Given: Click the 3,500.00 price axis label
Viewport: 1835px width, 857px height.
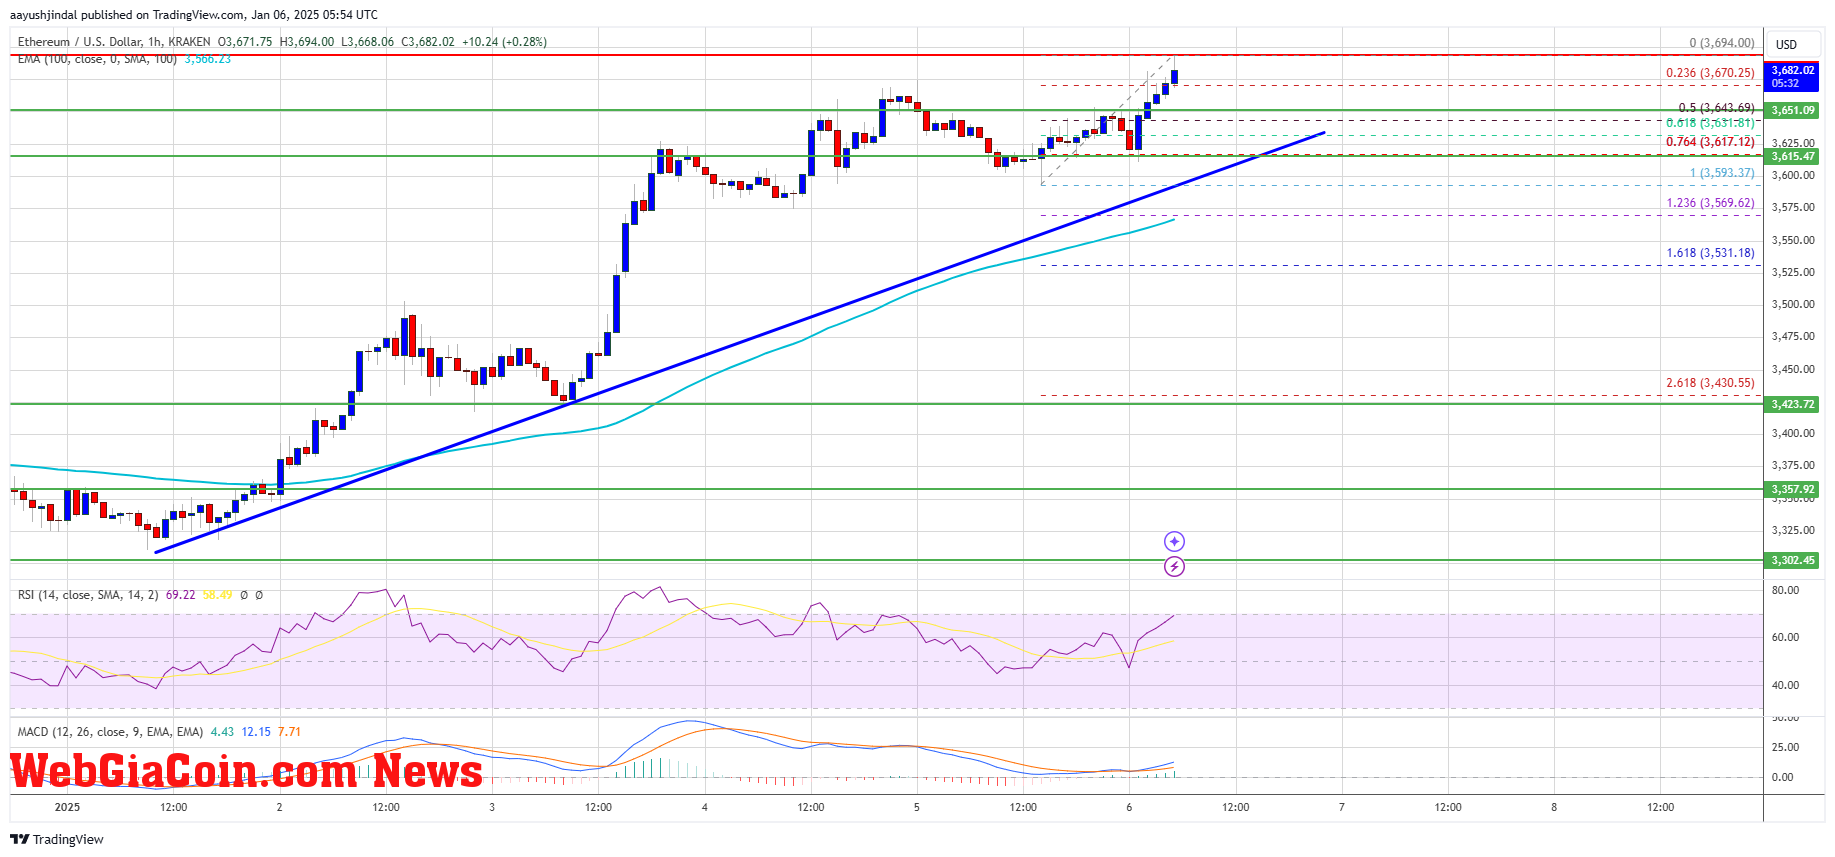Looking at the screenshot, I should tap(1793, 305).
